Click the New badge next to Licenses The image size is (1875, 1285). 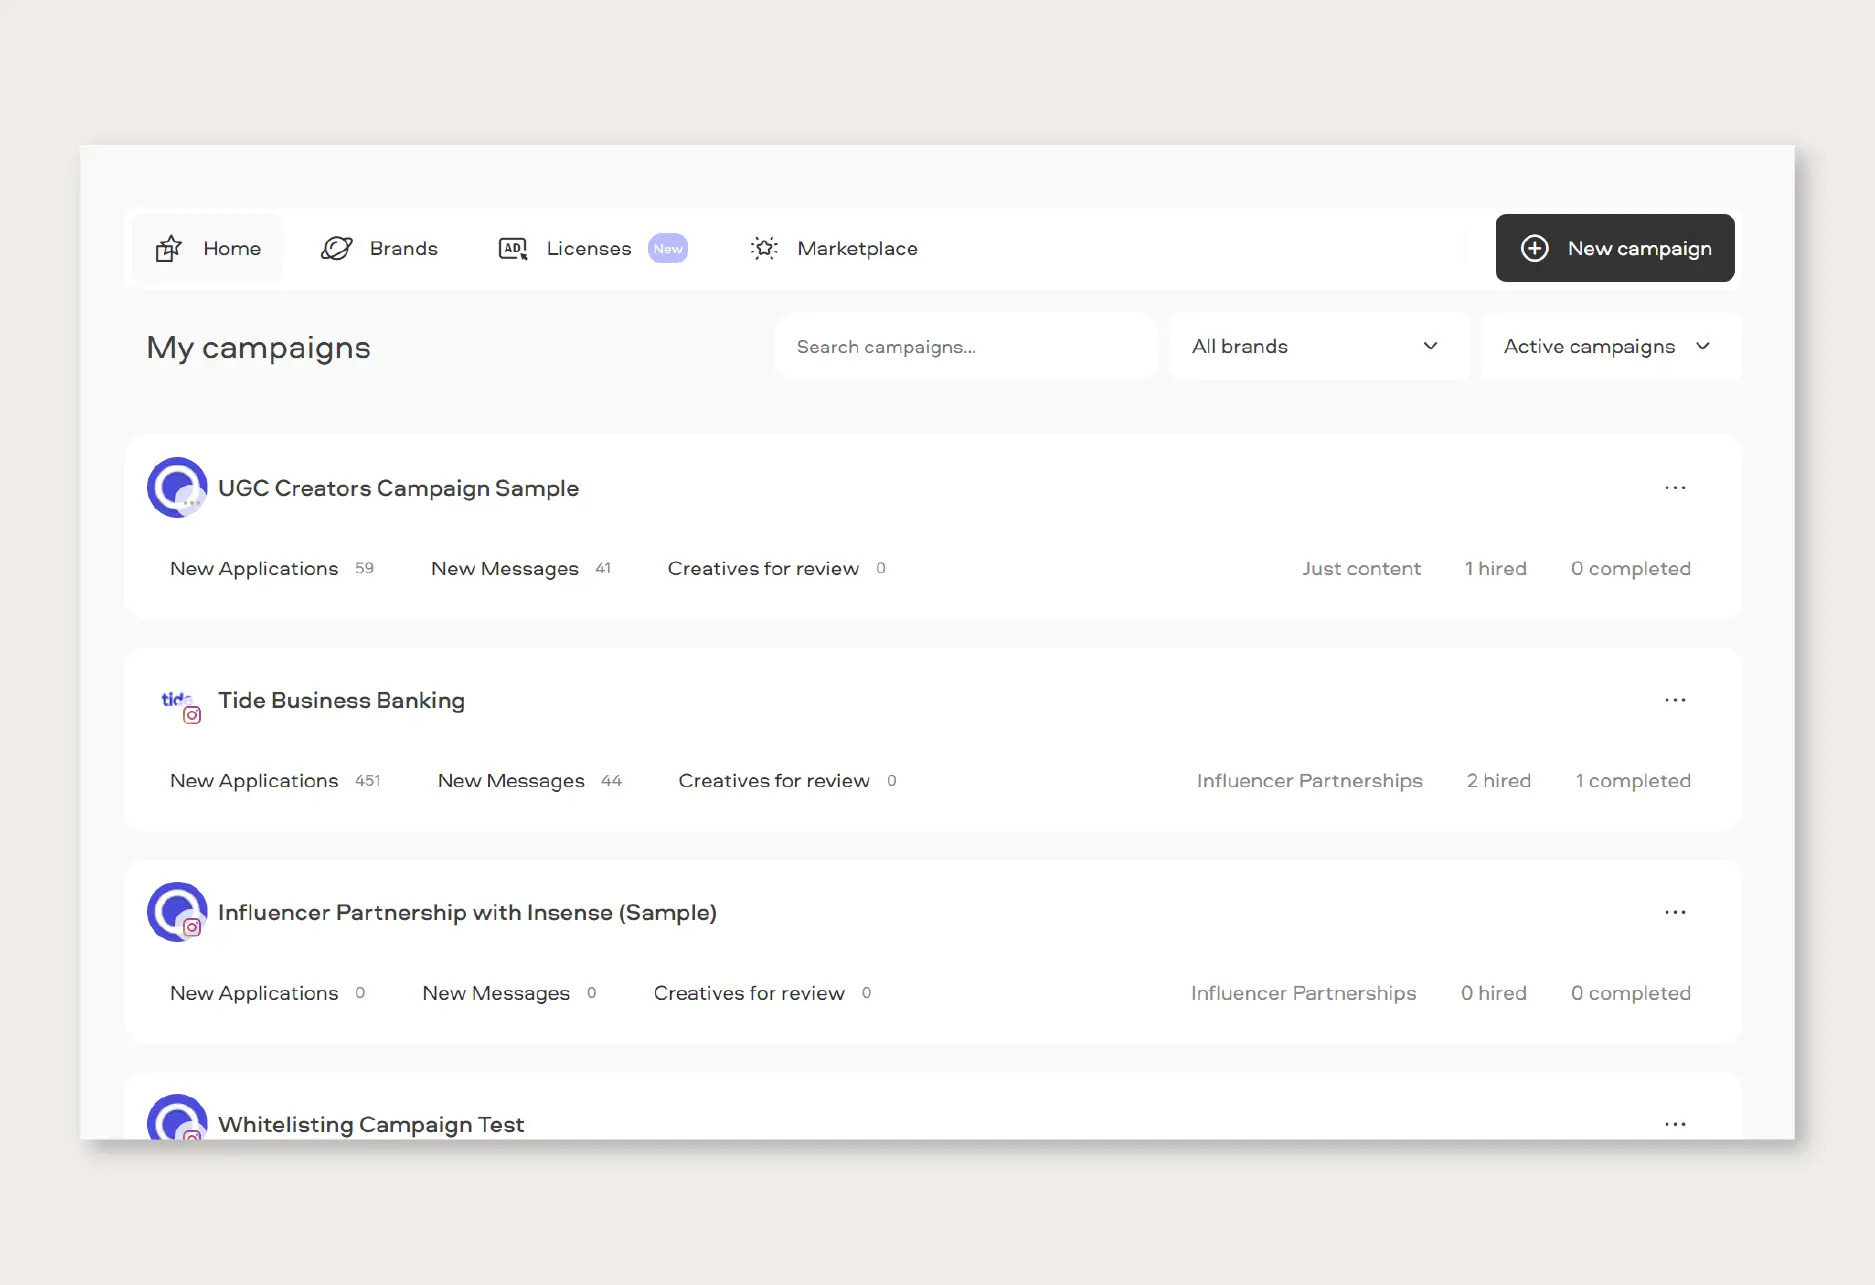click(668, 248)
